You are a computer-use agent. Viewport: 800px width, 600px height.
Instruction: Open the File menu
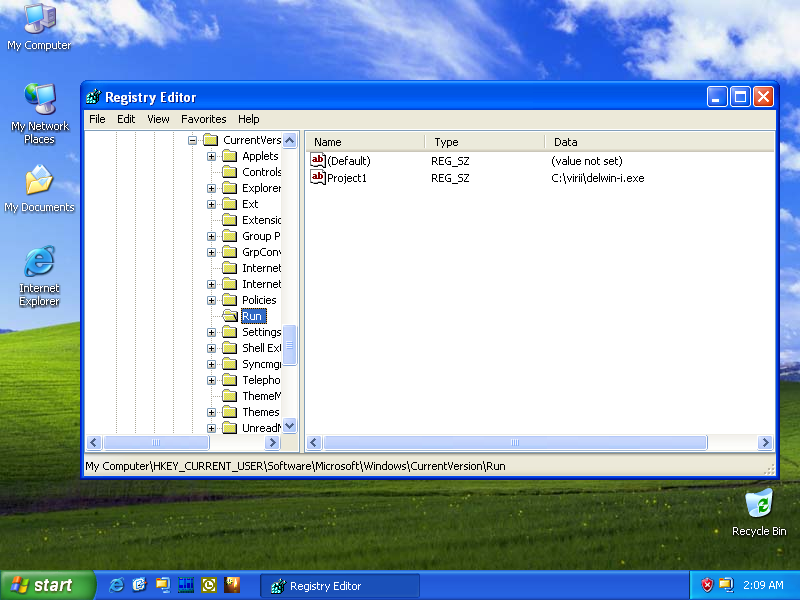point(97,119)
